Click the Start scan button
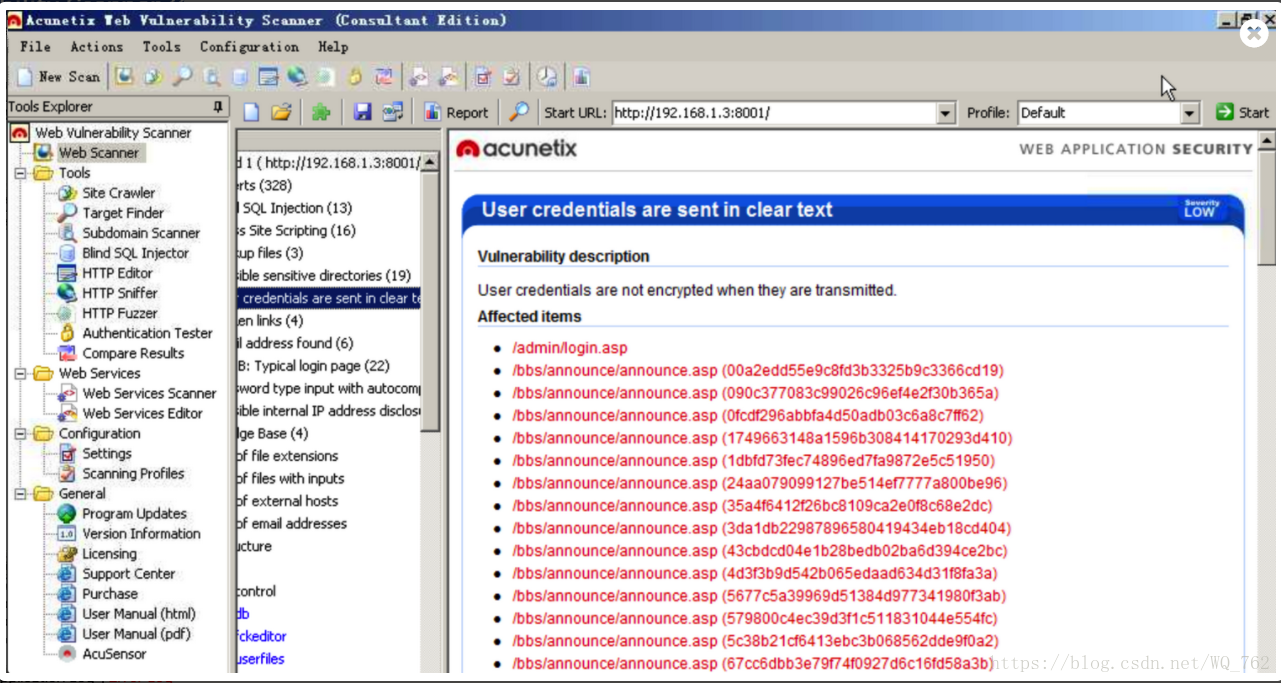 [1242, 112]
